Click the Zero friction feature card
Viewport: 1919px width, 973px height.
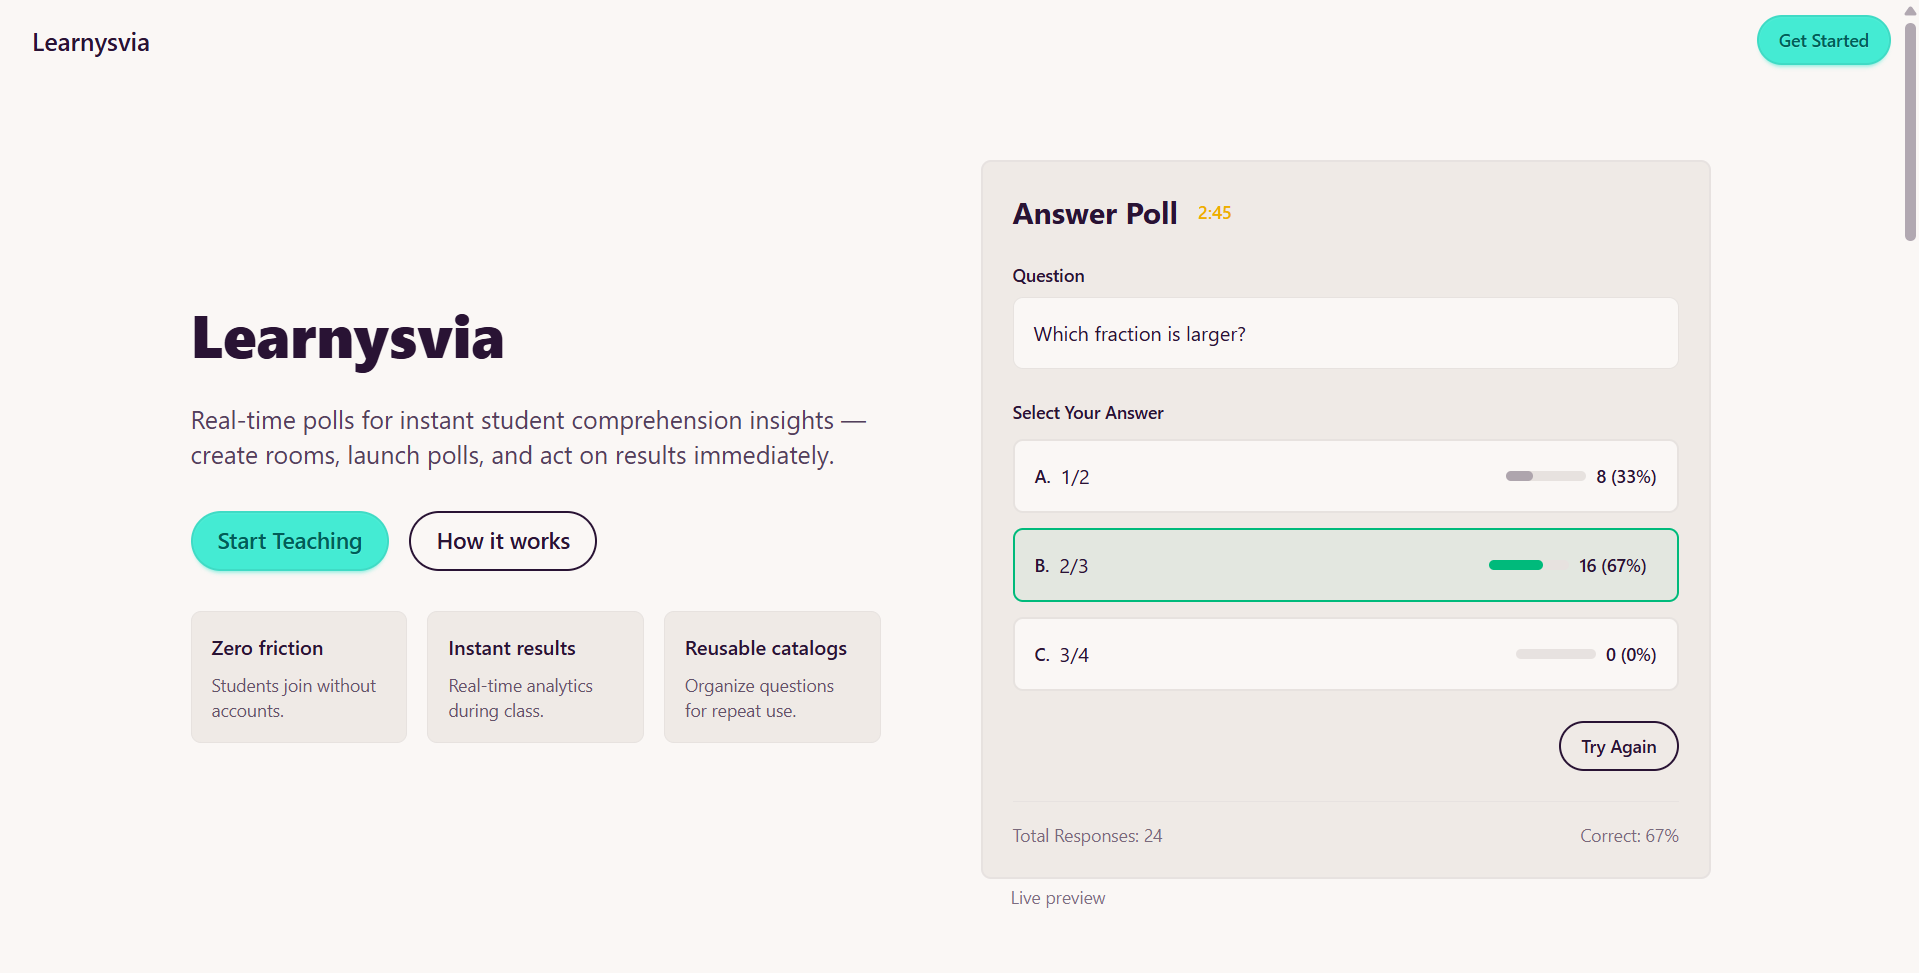point(299,677)
